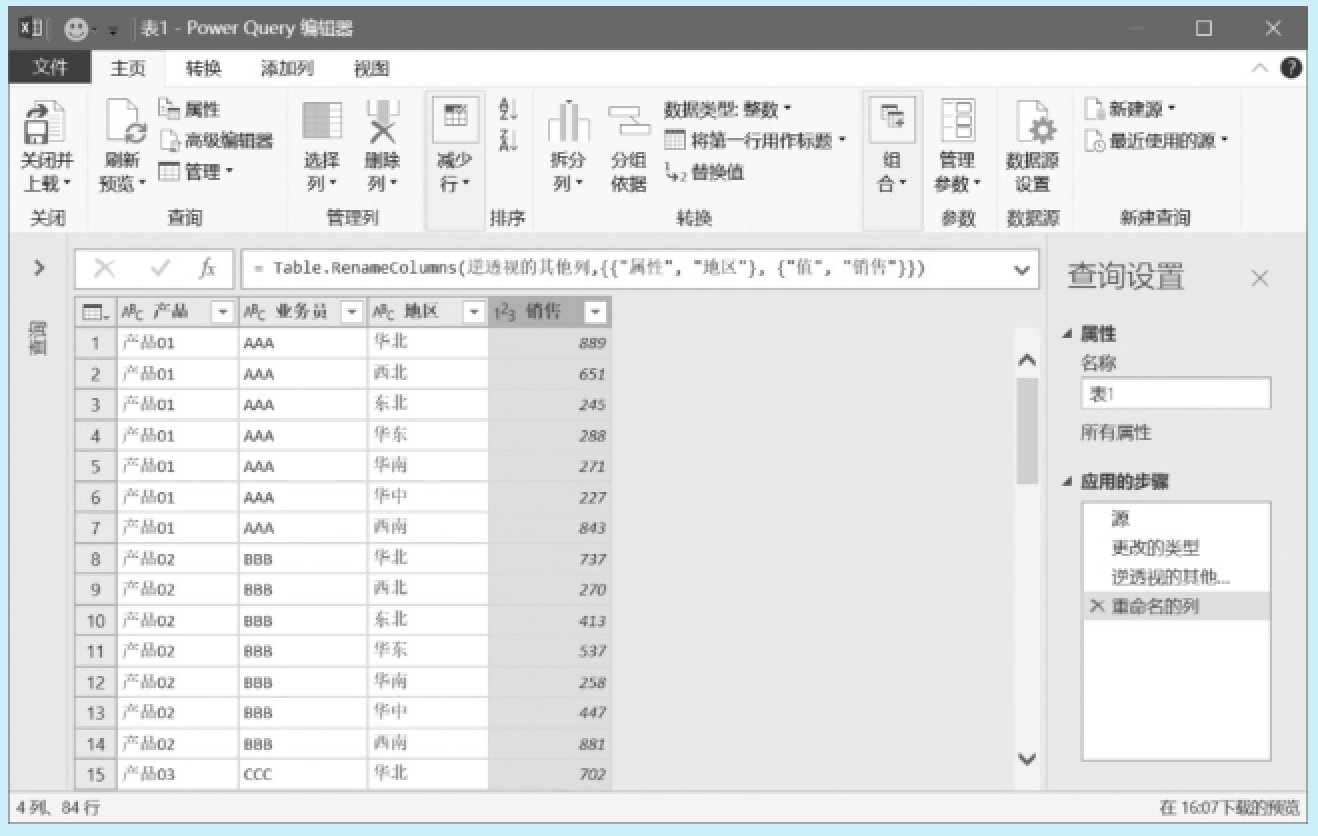Viewport: 1318px width, 836px height.
Task: Open the 销售 column filter dropdown
Action: tap(595, 313)
